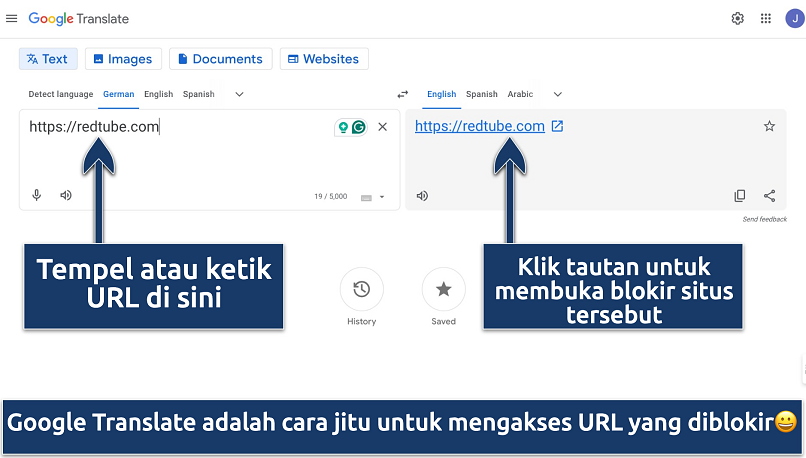This screenshot has height=458, width=806.
Task: Click the green lightbulb suggestion icon
Action: point(343,127)
